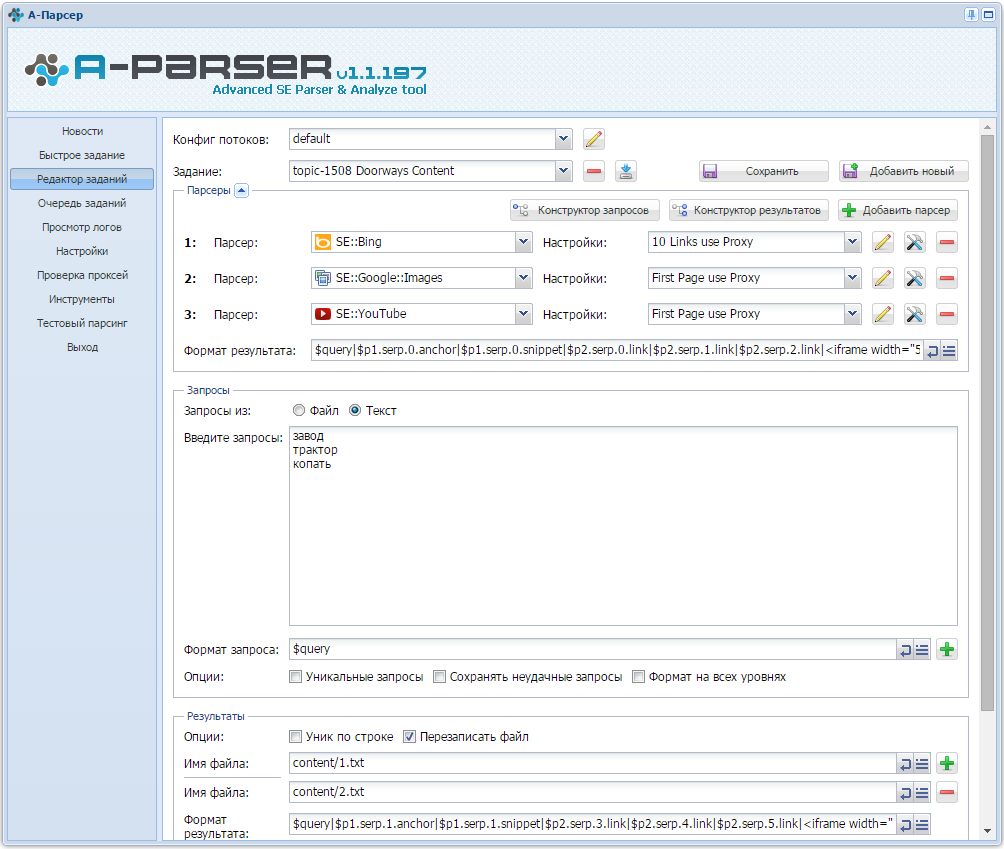Viewport: 1004px width, 849px height.
Task: Open Проверка проксей in sidebar
Action: click(x=82, y=275)
